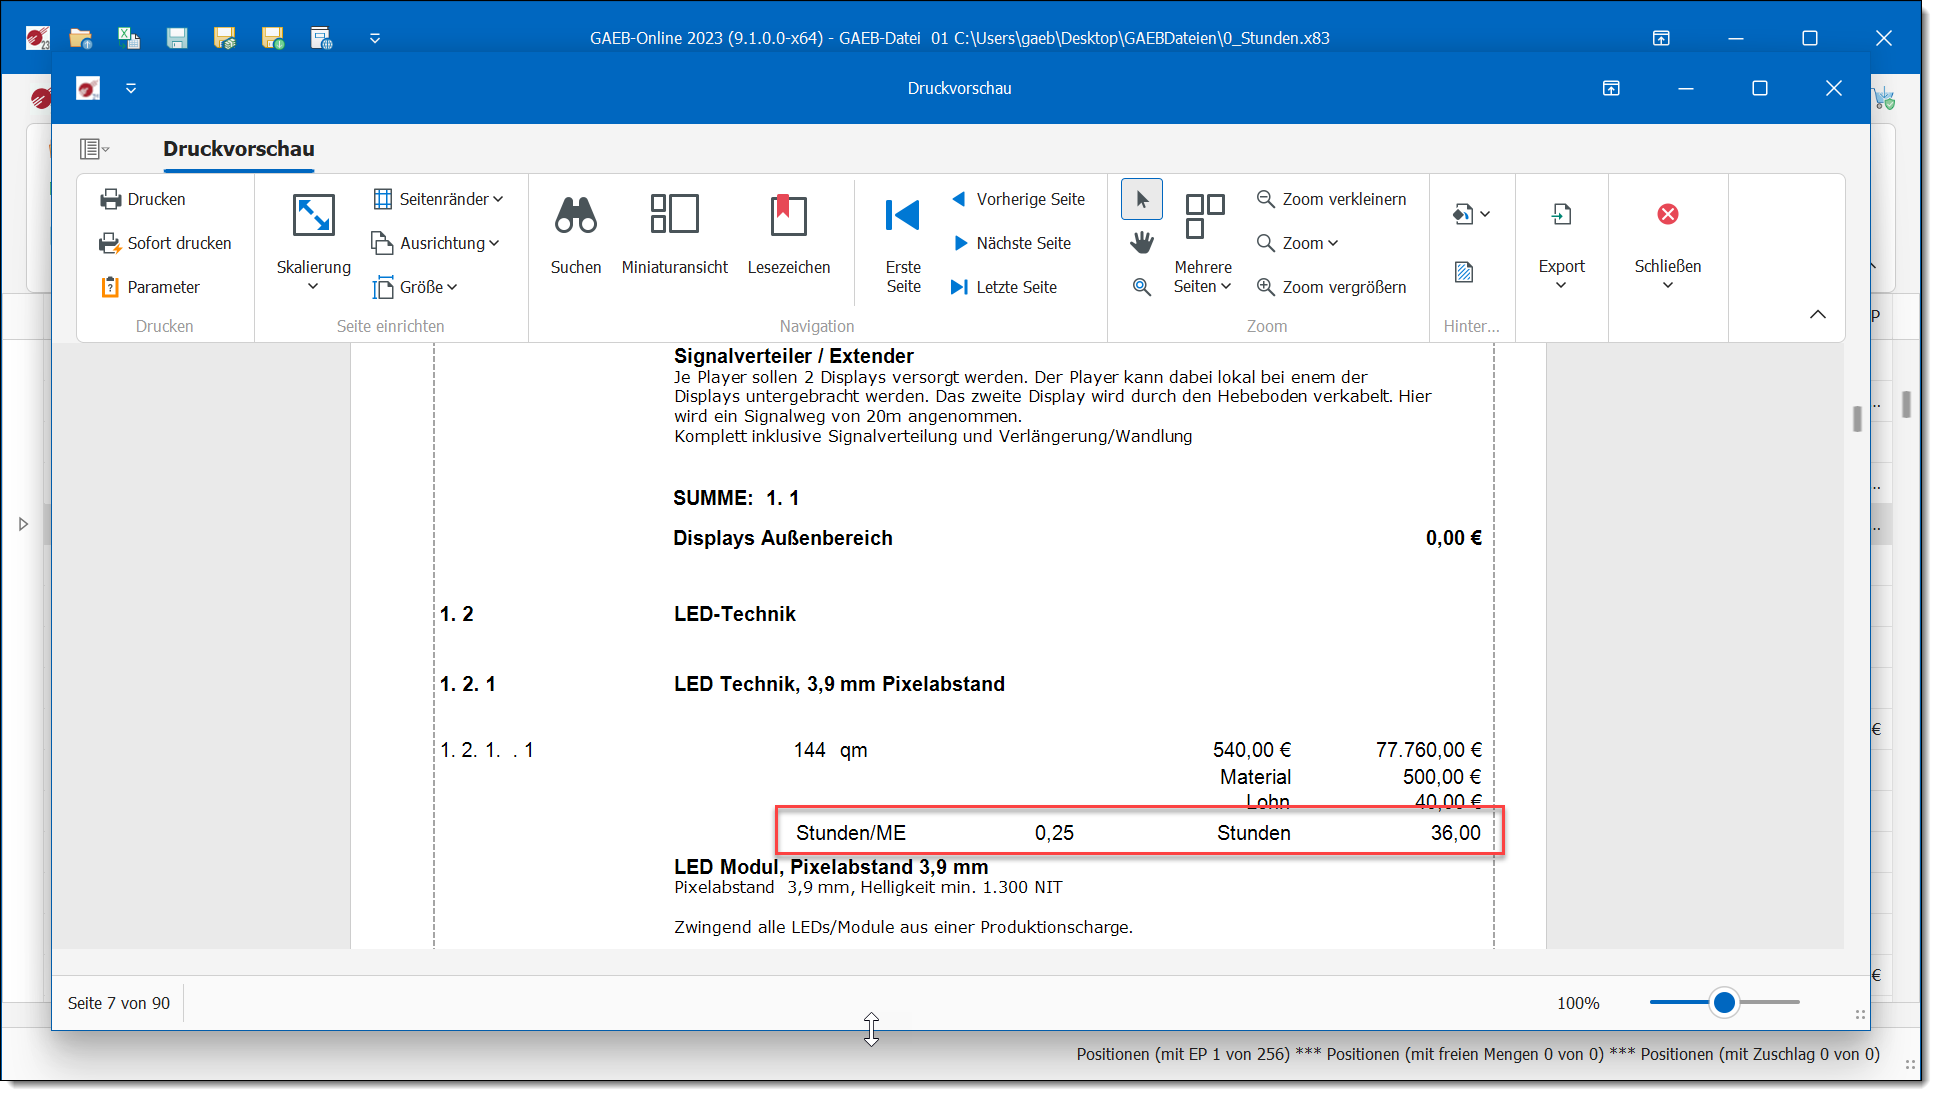
Task: Select the hand pan tool
Action: (1141, 243)
